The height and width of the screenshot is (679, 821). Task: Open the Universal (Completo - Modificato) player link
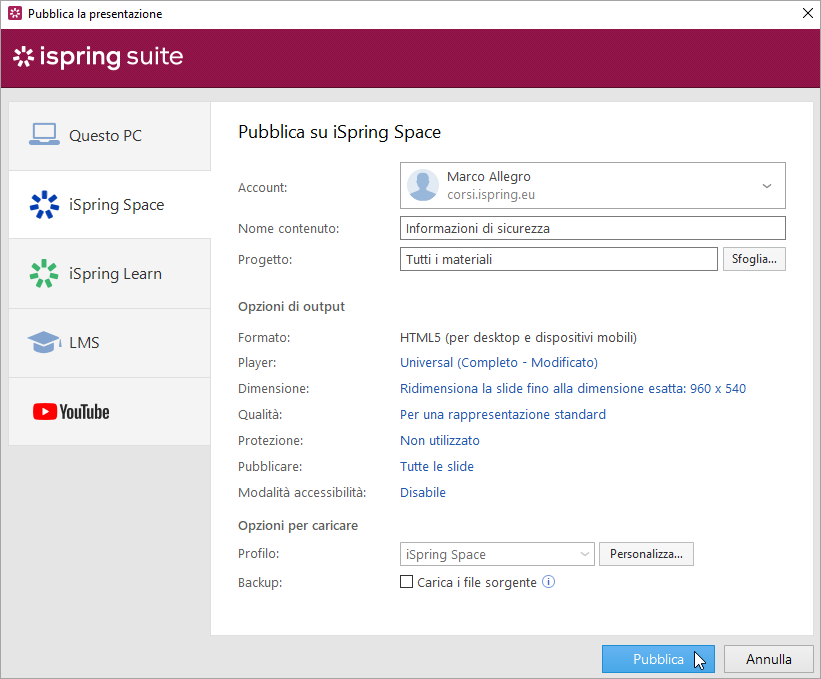click(x=499, y=363)
